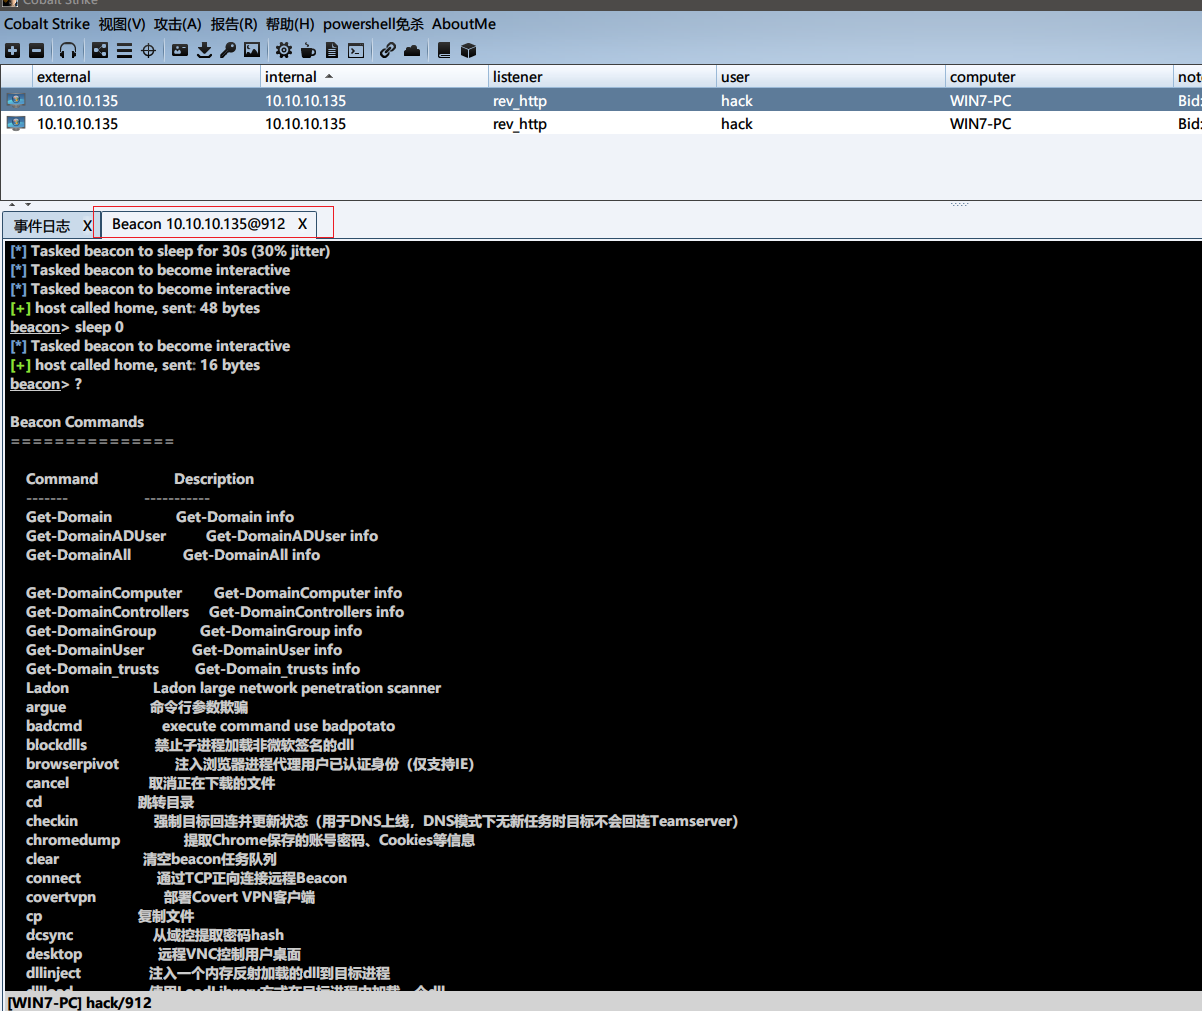Click the computer icon of the second session row
The height and width of the screenshot is (1011, 1202).
(16, 123)
